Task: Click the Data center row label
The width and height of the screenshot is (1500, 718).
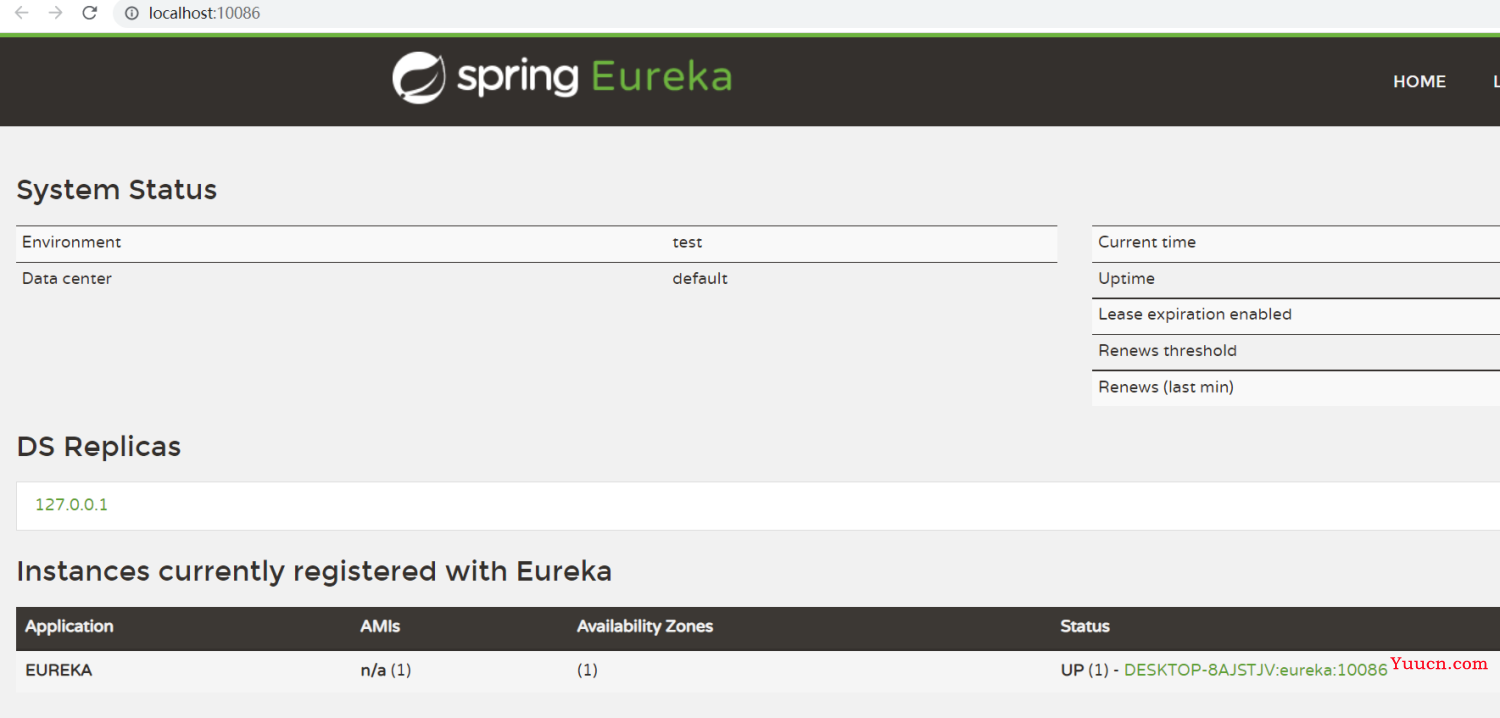Action: pyautogui.click(x=67, y=278)
